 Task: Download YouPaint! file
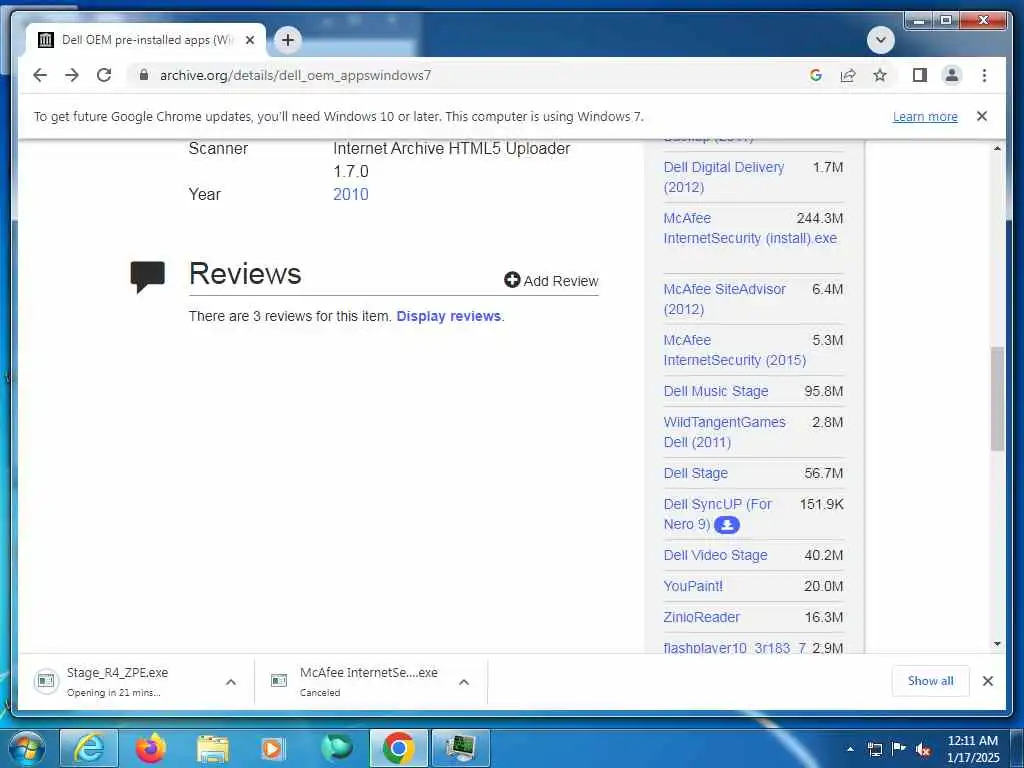pos(693,586)
